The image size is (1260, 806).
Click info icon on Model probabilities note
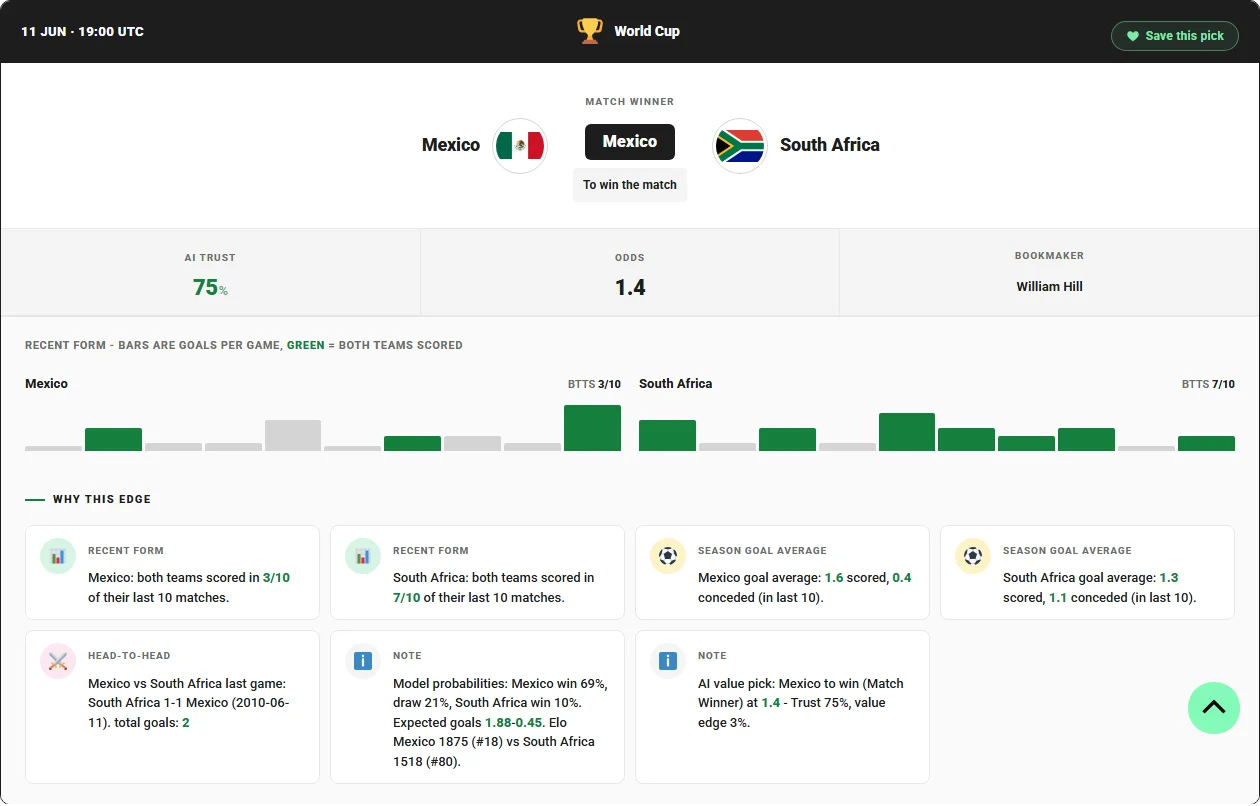click(x=363, y=661)
